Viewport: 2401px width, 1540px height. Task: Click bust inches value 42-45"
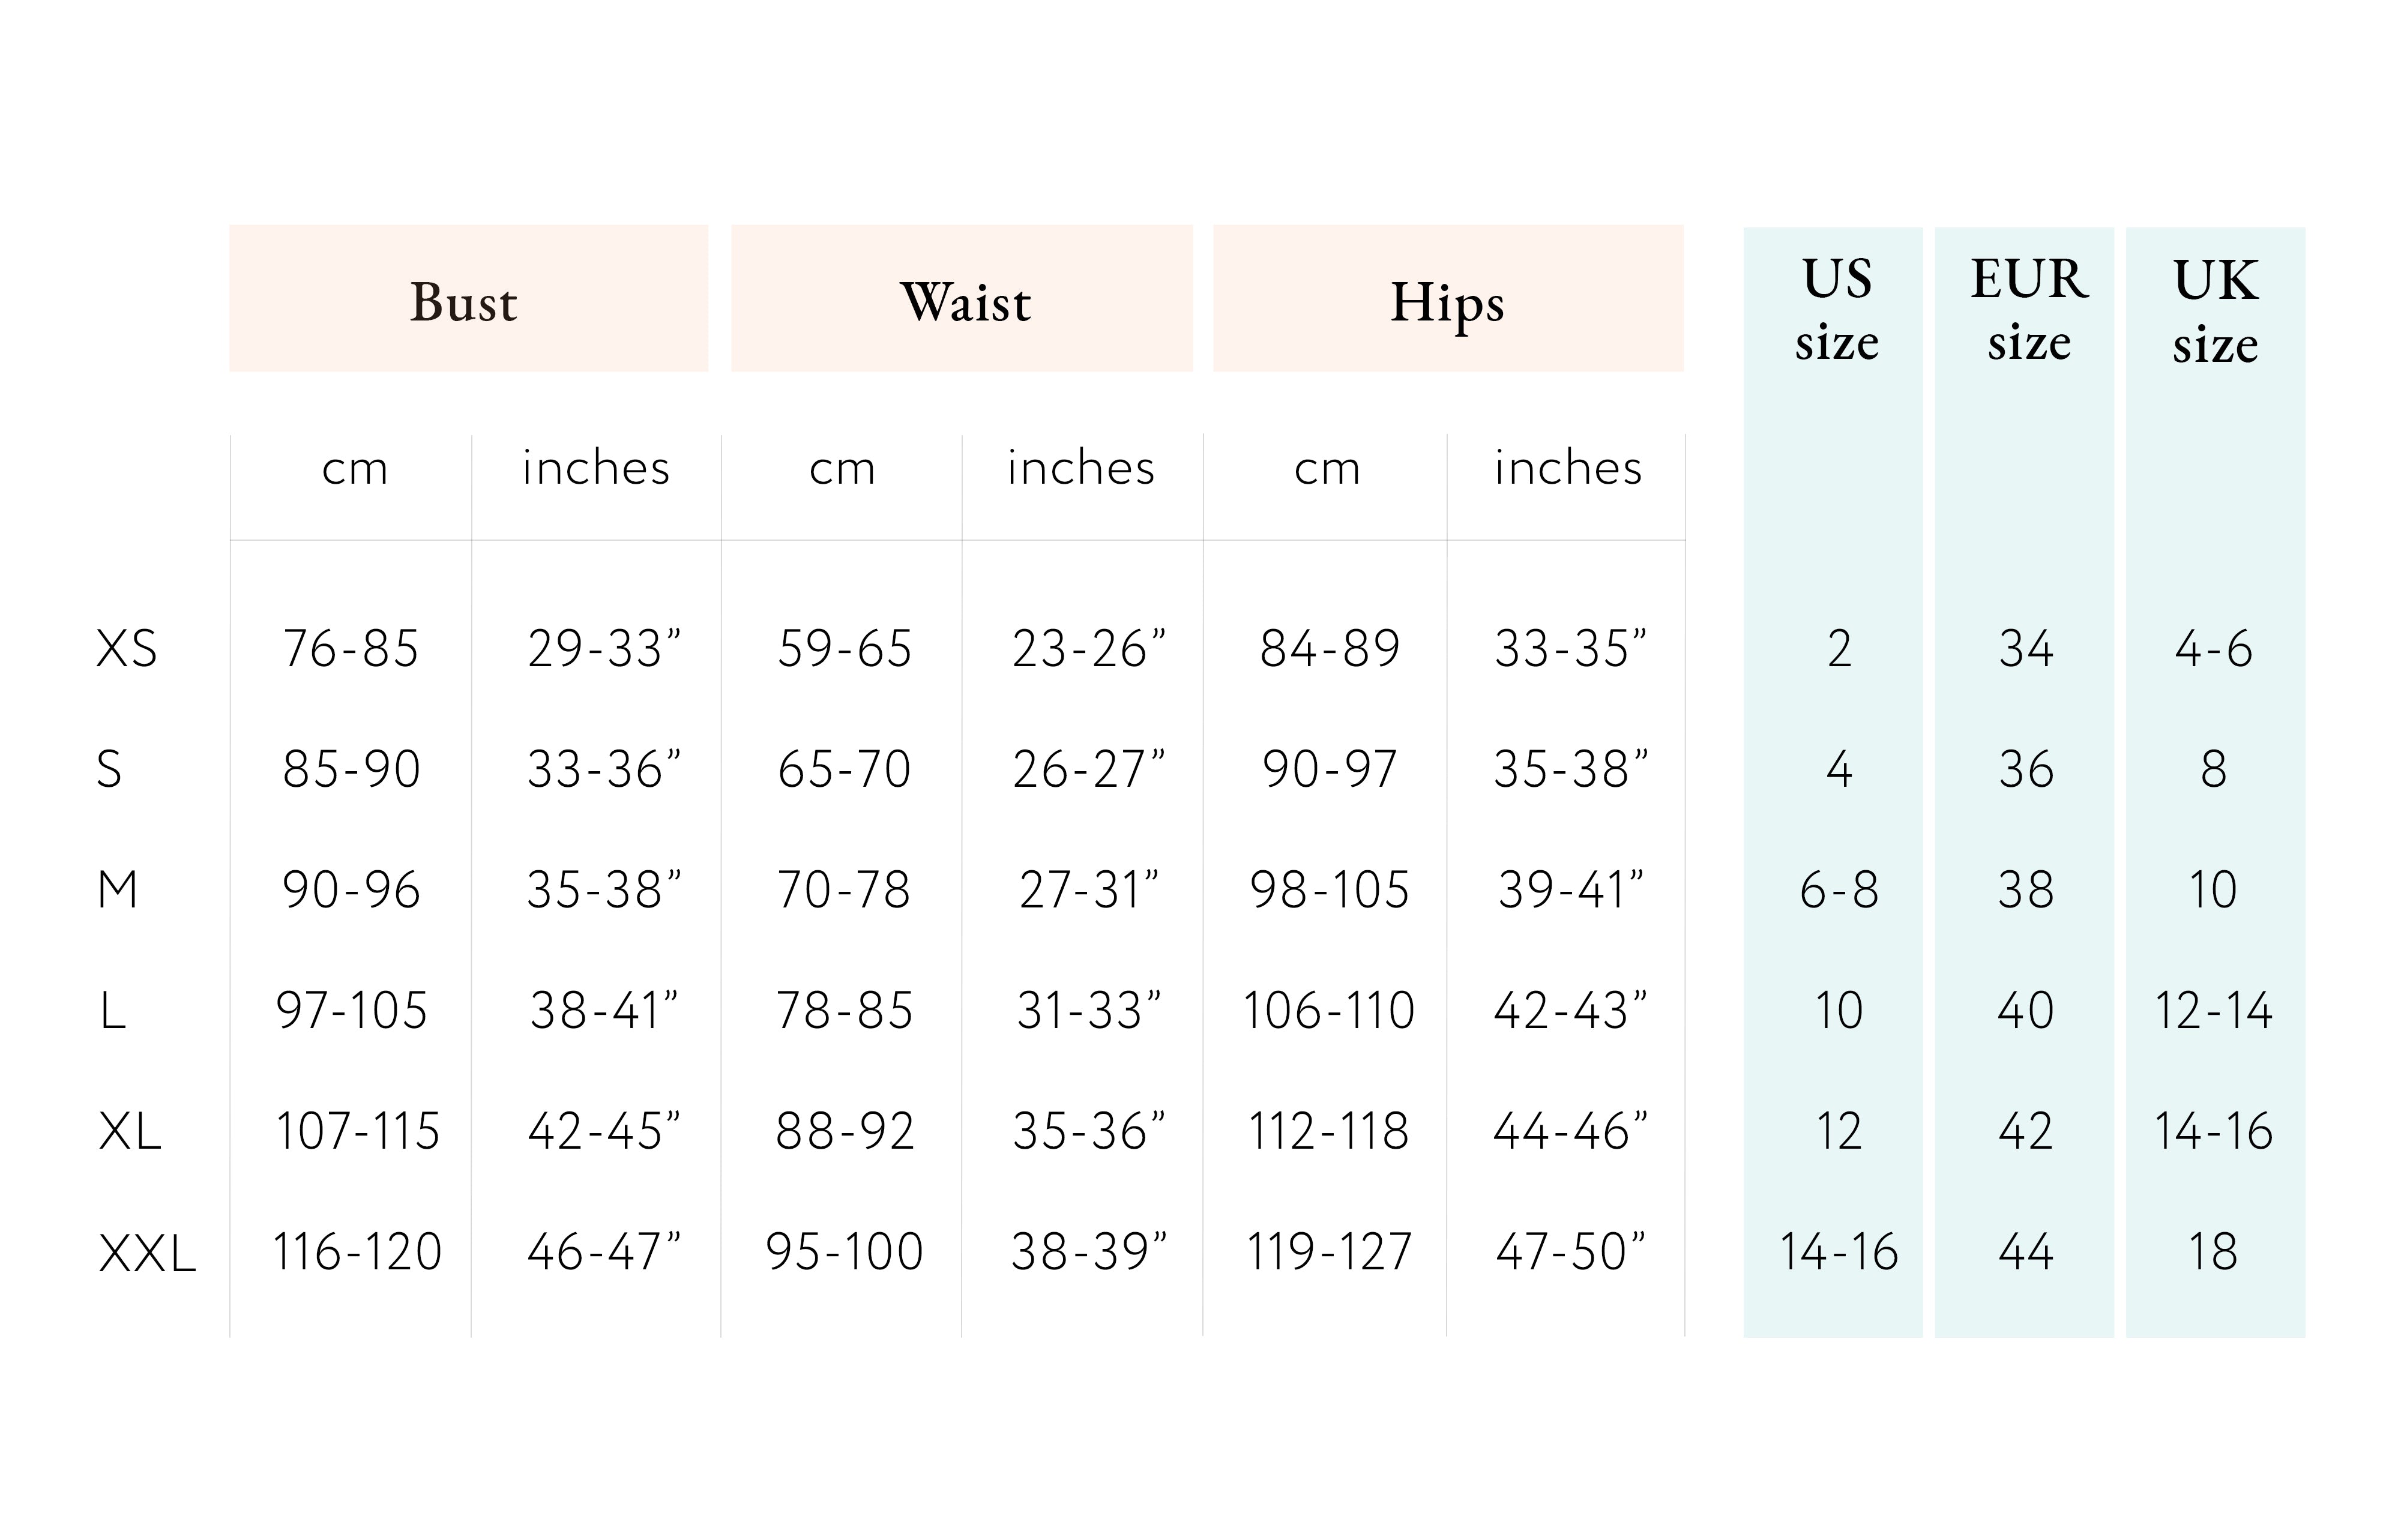click(603, 1132)
